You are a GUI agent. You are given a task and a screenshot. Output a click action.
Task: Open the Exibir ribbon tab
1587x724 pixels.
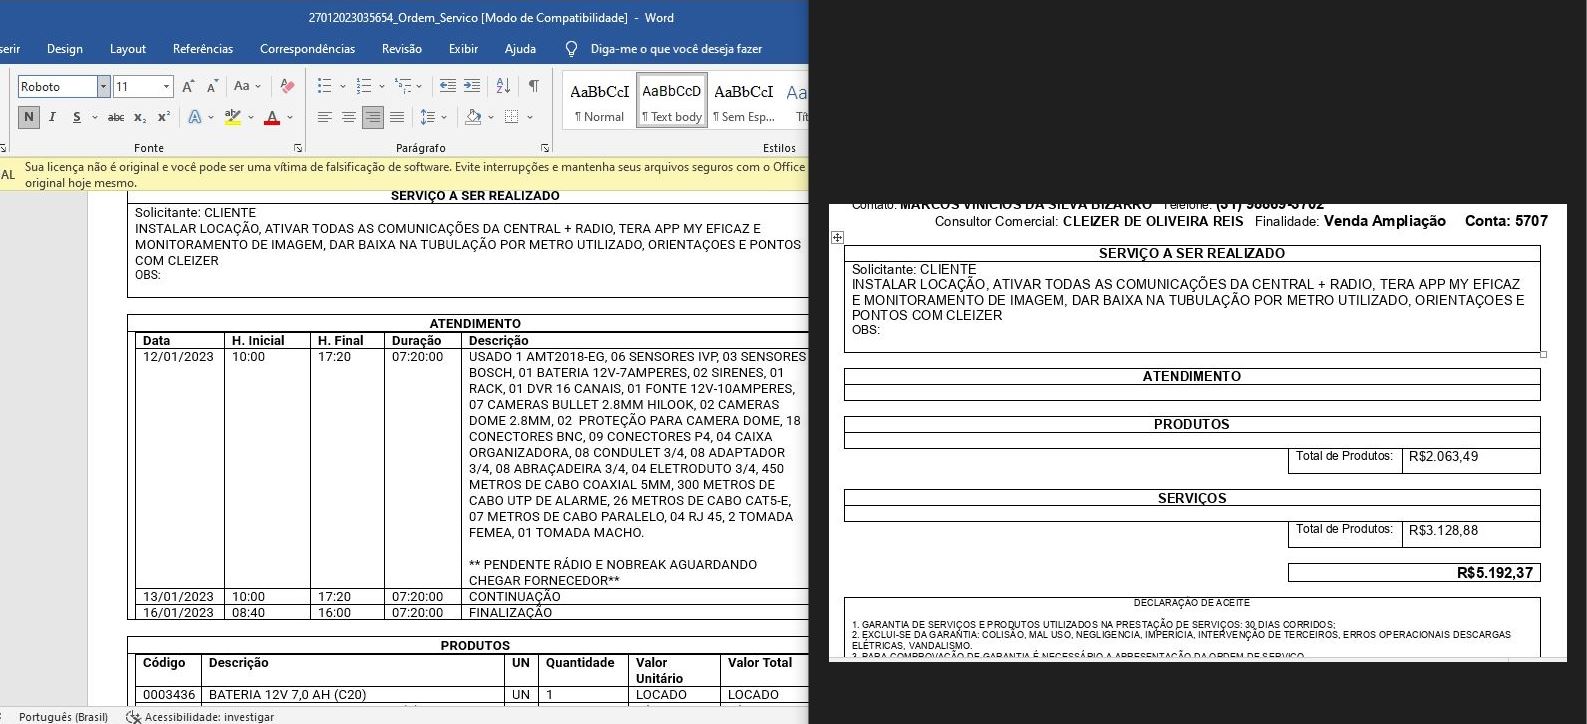463,48
